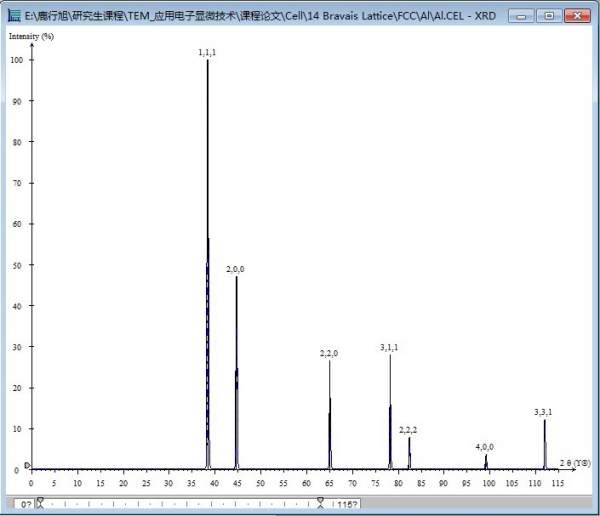Image resolution: width=600 pixels, height=516 pixels.
Task: Click the 2,2,0 peak label
Action: [329, 353]
